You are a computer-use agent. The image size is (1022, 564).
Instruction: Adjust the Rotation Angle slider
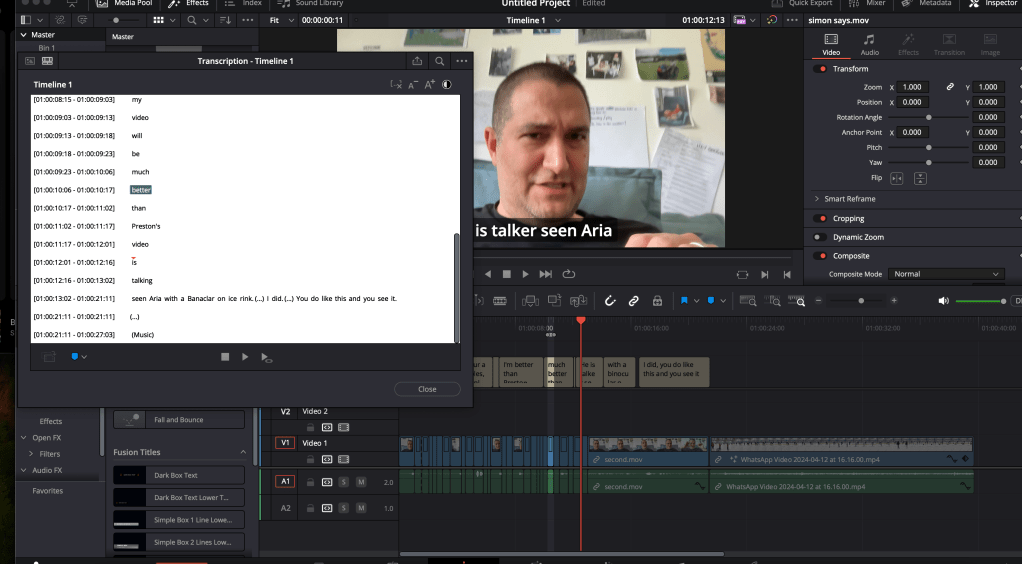tap(928, 117)
